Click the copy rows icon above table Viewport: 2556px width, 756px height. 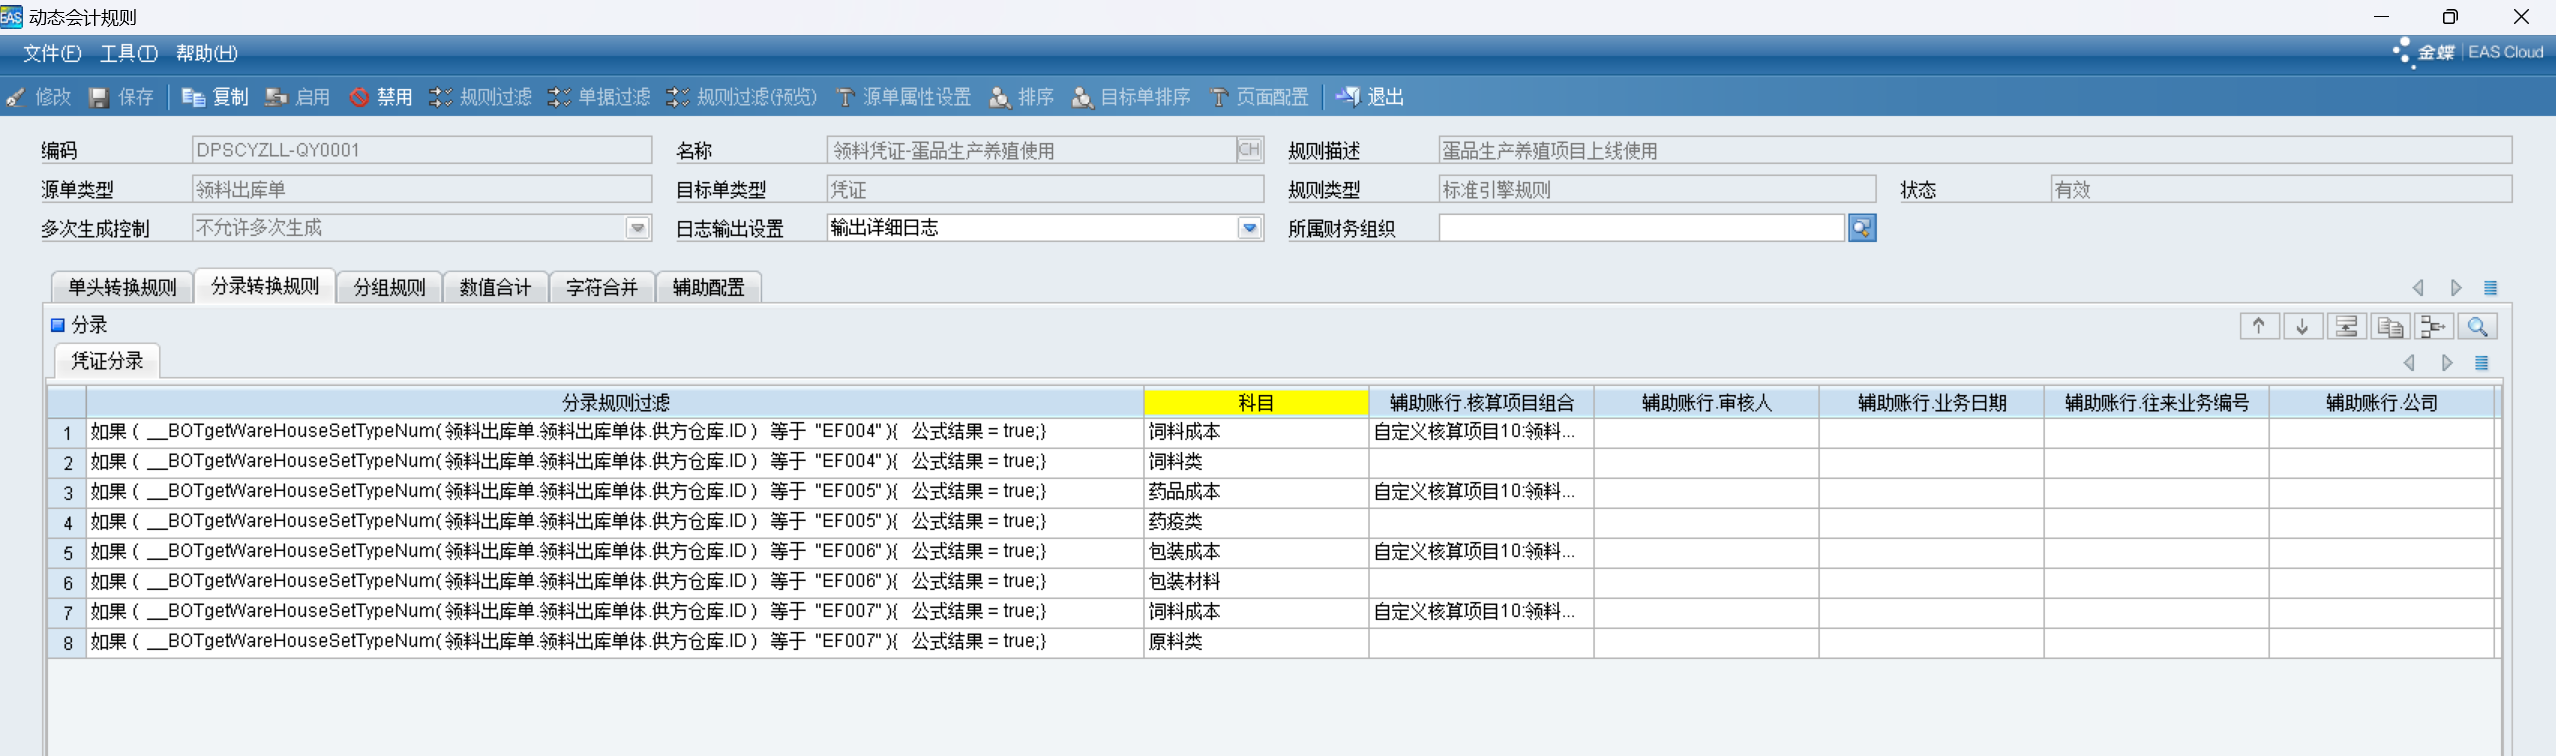tap(2390, 326)
